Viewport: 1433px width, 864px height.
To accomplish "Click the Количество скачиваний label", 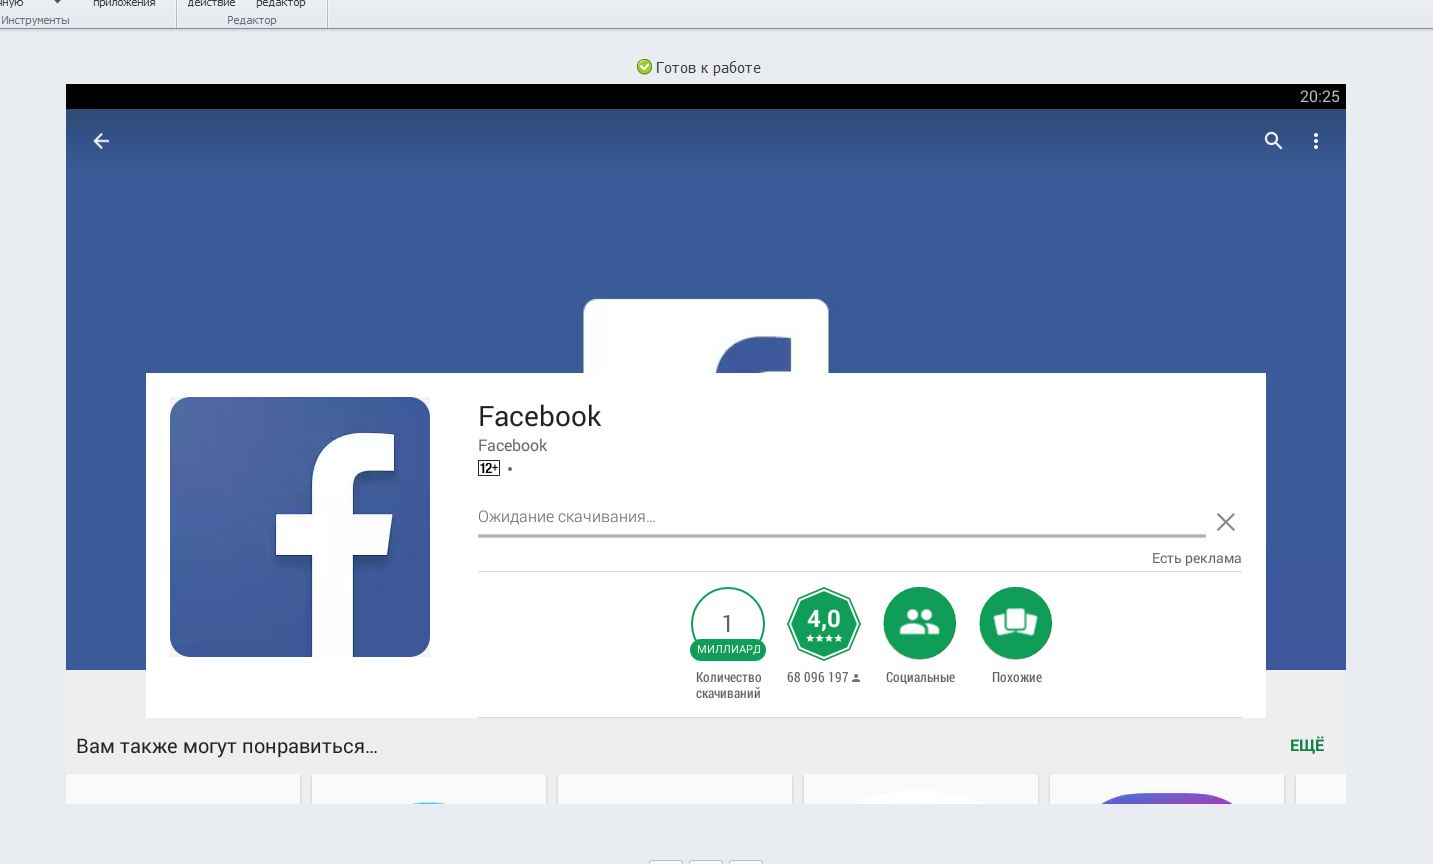I will click(728, 685).
